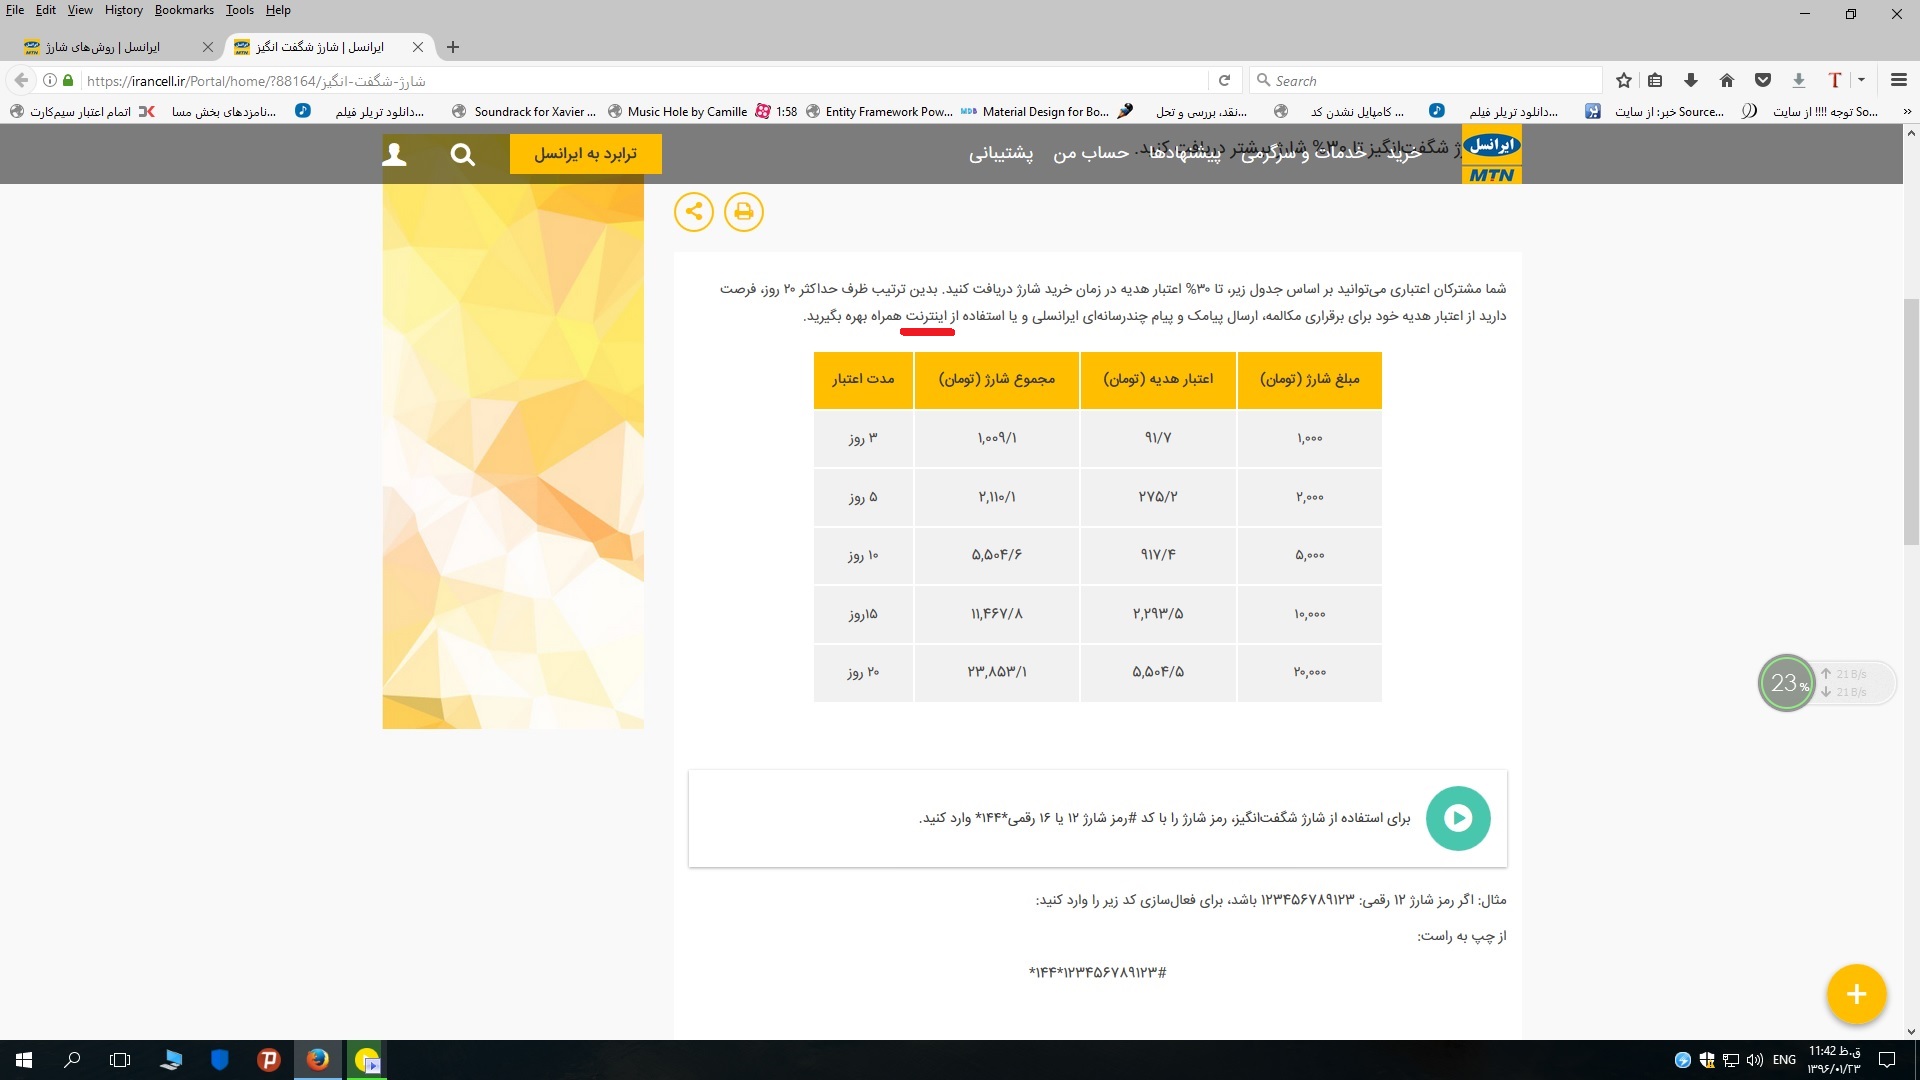
Task: Play the teal video button in the info box
Action: click(x=1458, y=818)
